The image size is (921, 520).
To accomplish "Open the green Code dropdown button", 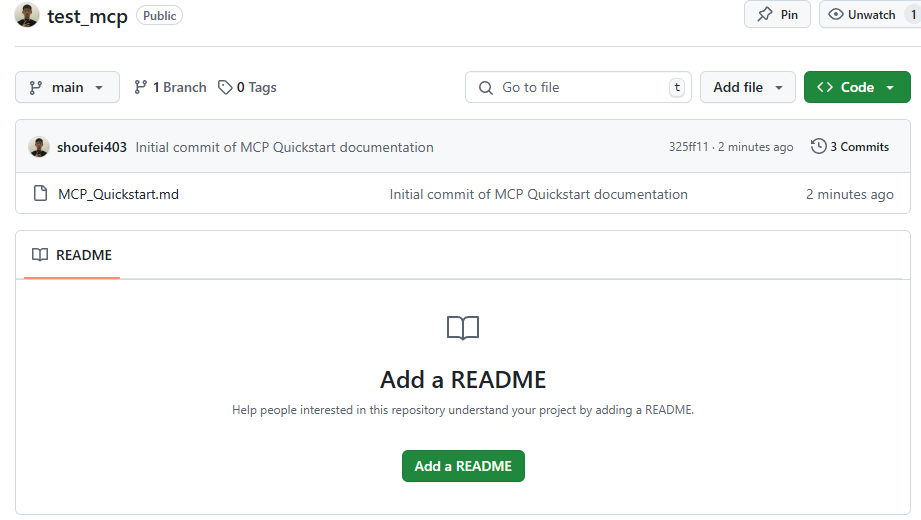I will pyautogui.click(x=857, y=87).
